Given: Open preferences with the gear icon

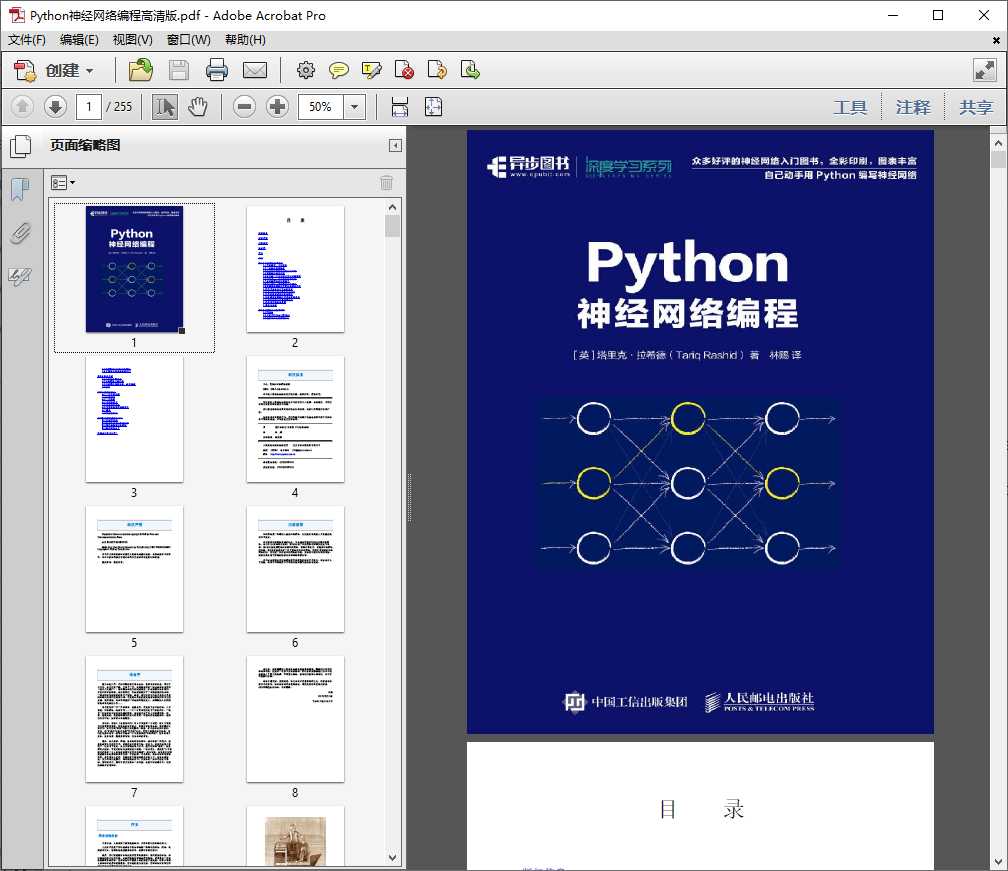Looking at the screenshot, I should point(305,70).
